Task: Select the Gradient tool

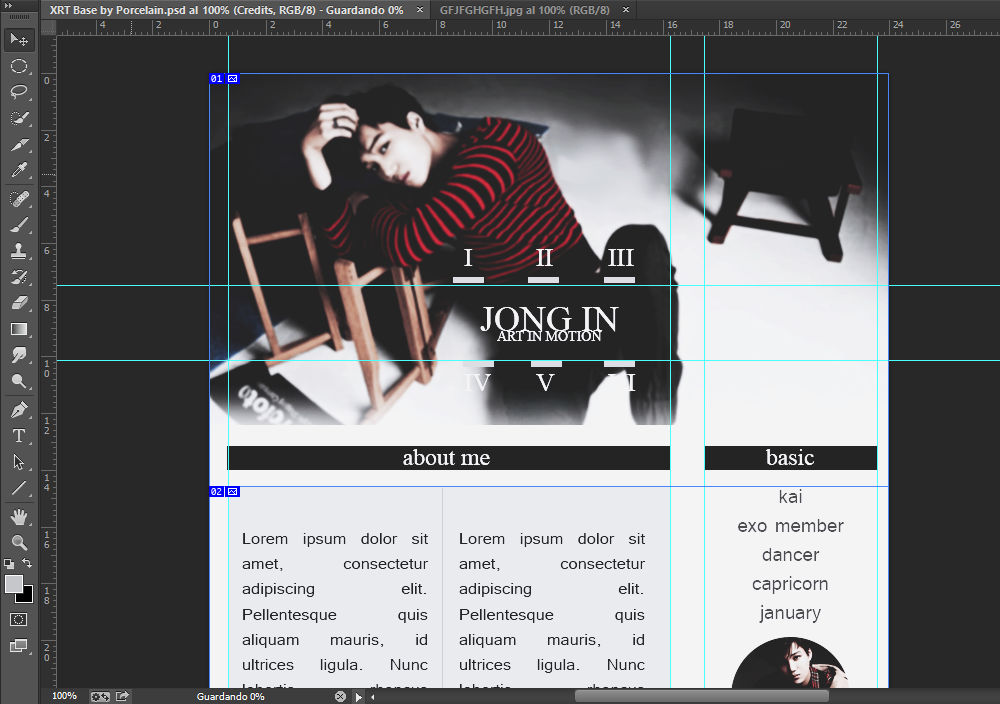Action: coord(18,328)
